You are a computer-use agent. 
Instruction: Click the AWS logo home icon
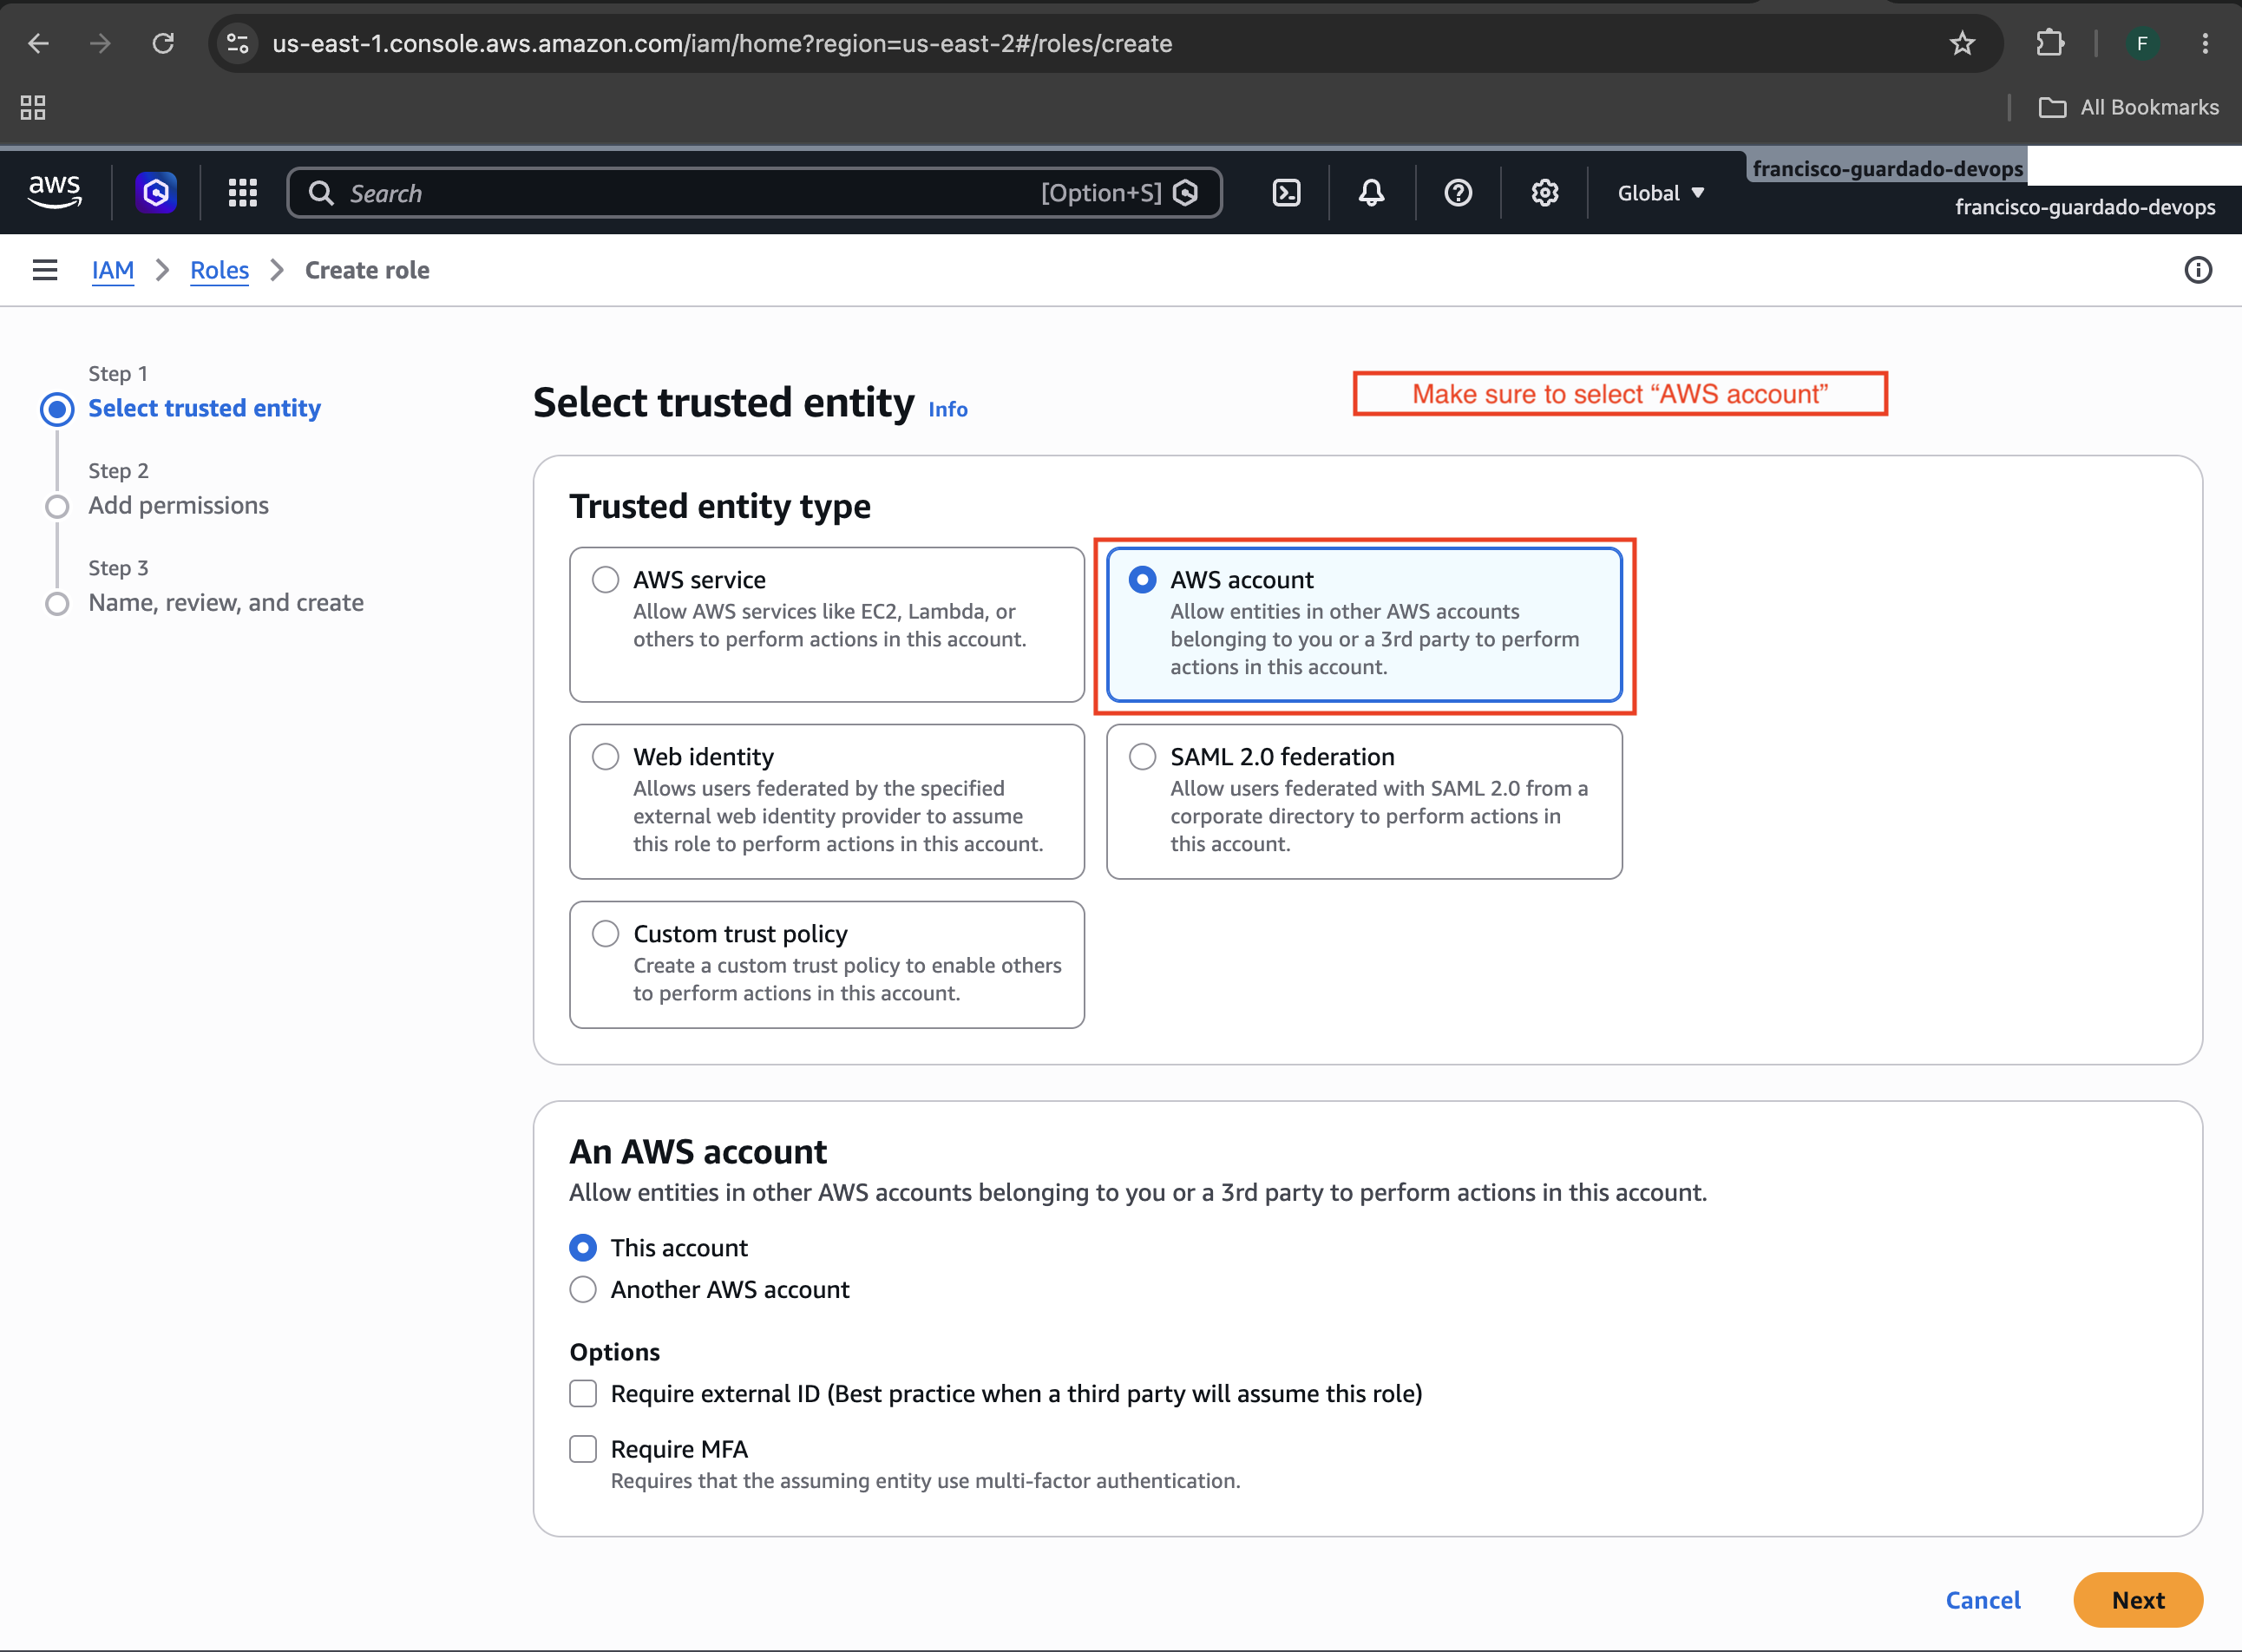point(54,192)
